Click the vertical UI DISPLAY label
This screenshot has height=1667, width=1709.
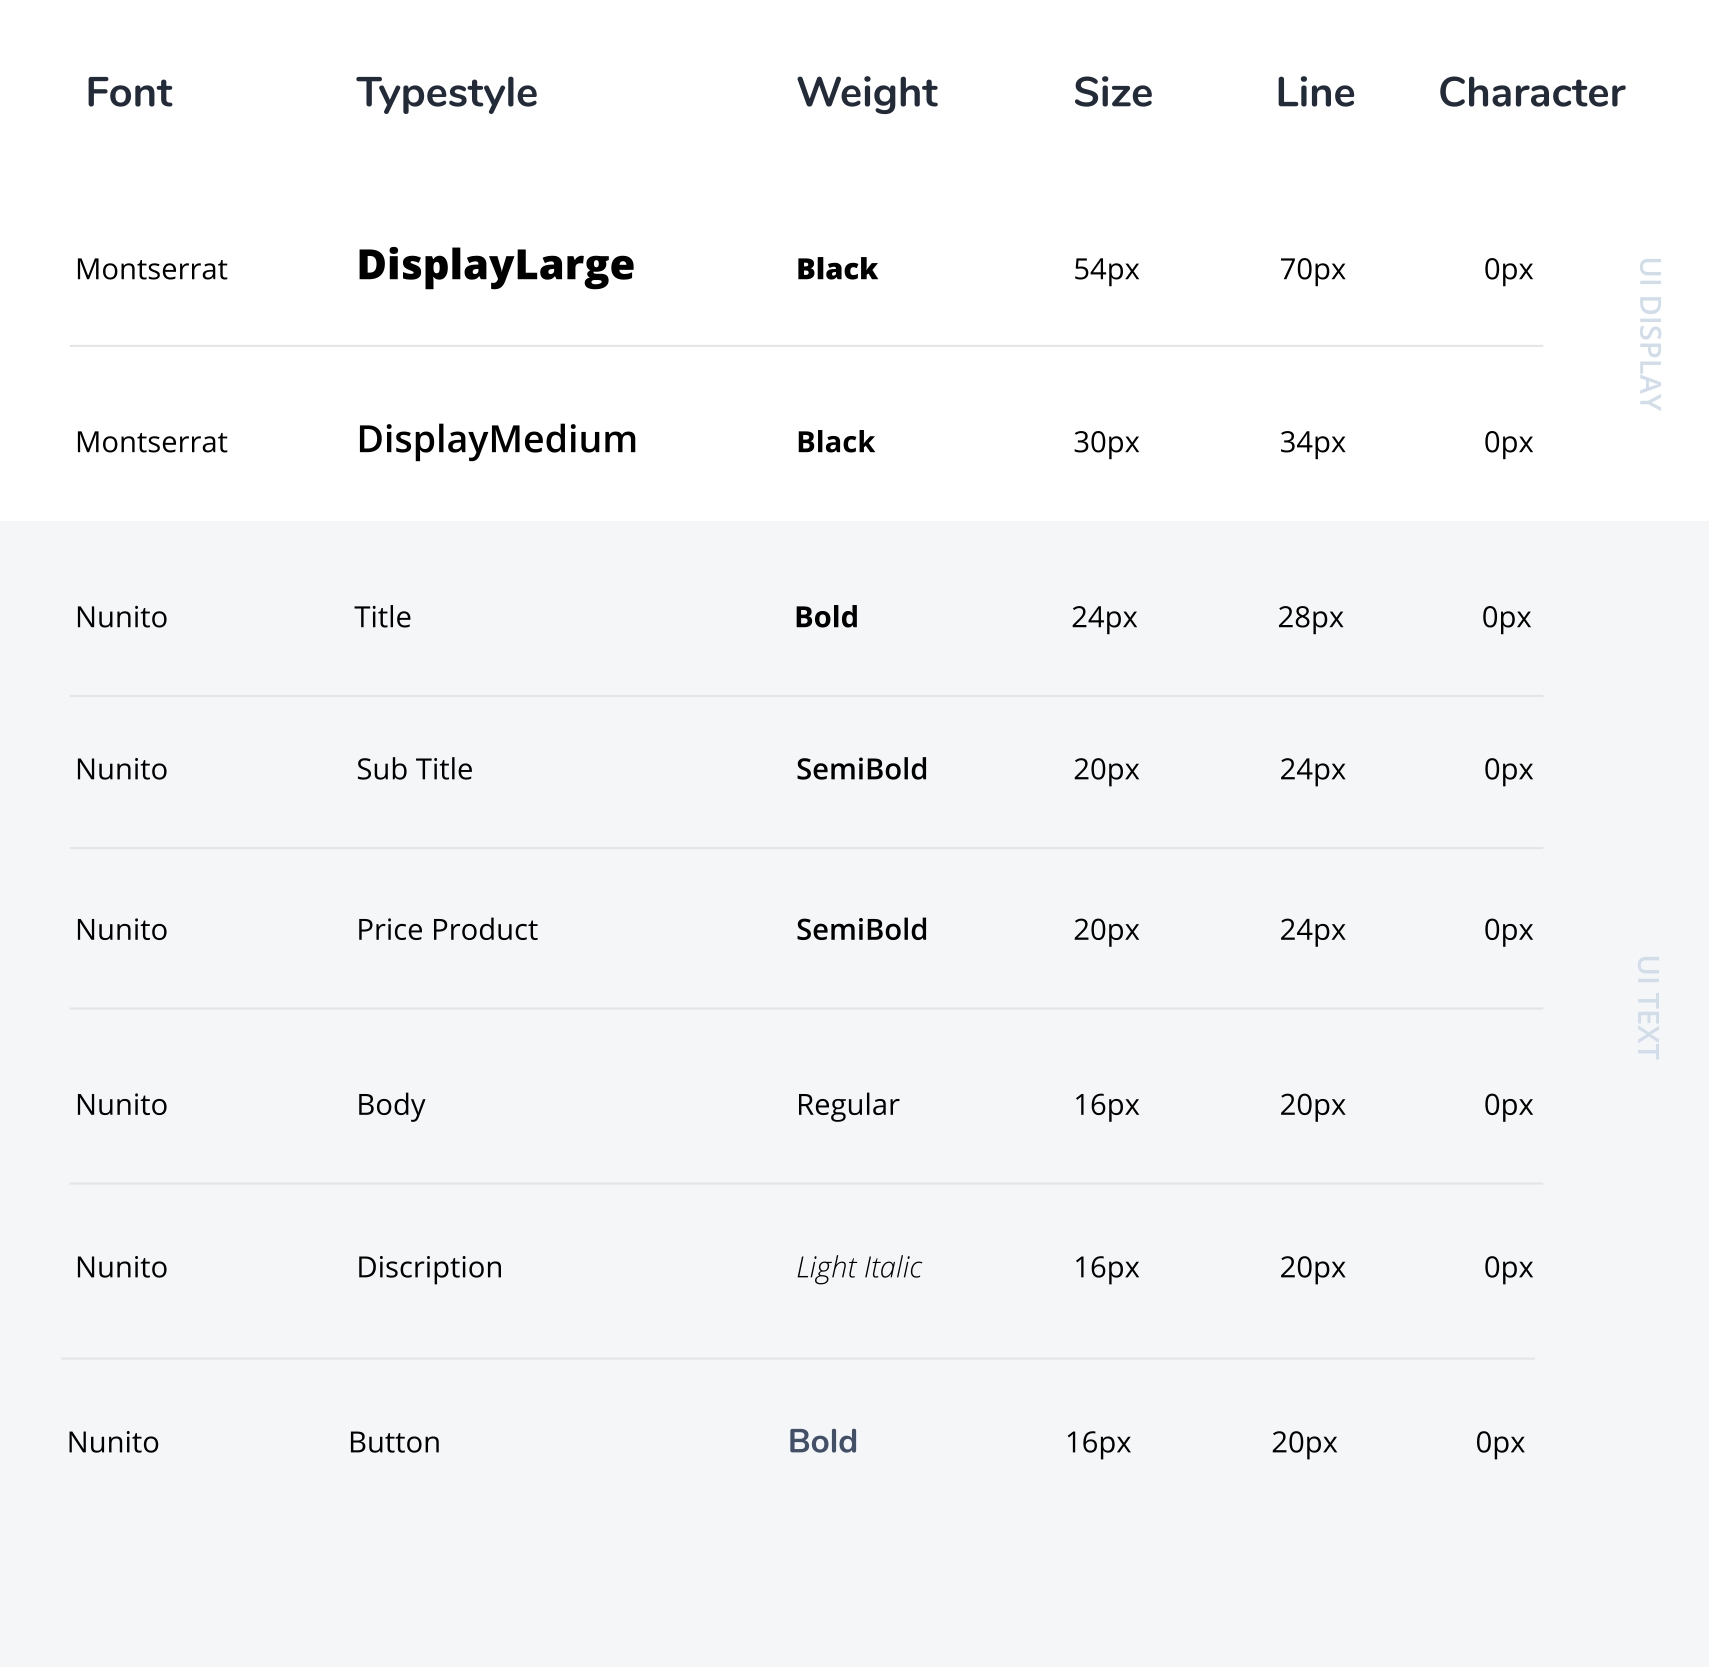(1649, 334)
